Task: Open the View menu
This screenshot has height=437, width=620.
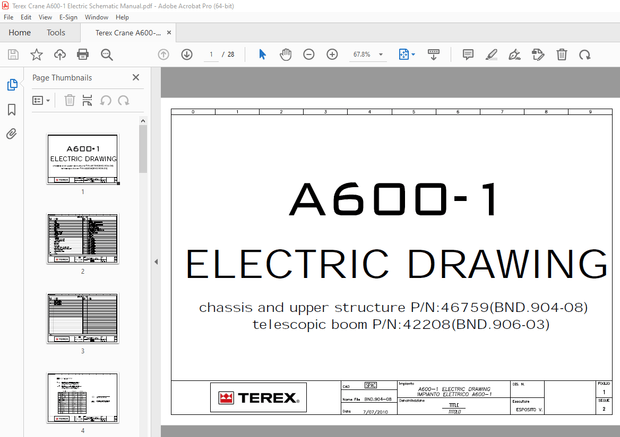Action: [x=45, y=17]
